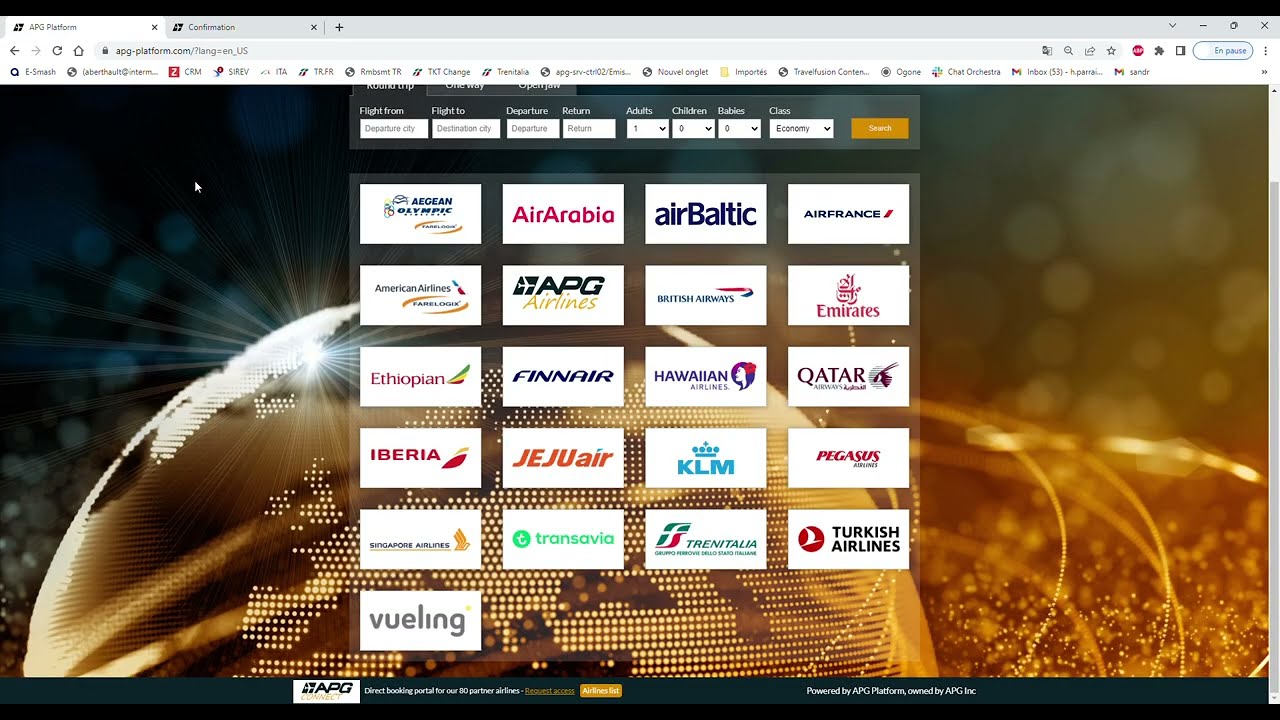Open the E-Smash bookmark
Viewport: 1280px width, 720px height.
(x=33, y=72)
